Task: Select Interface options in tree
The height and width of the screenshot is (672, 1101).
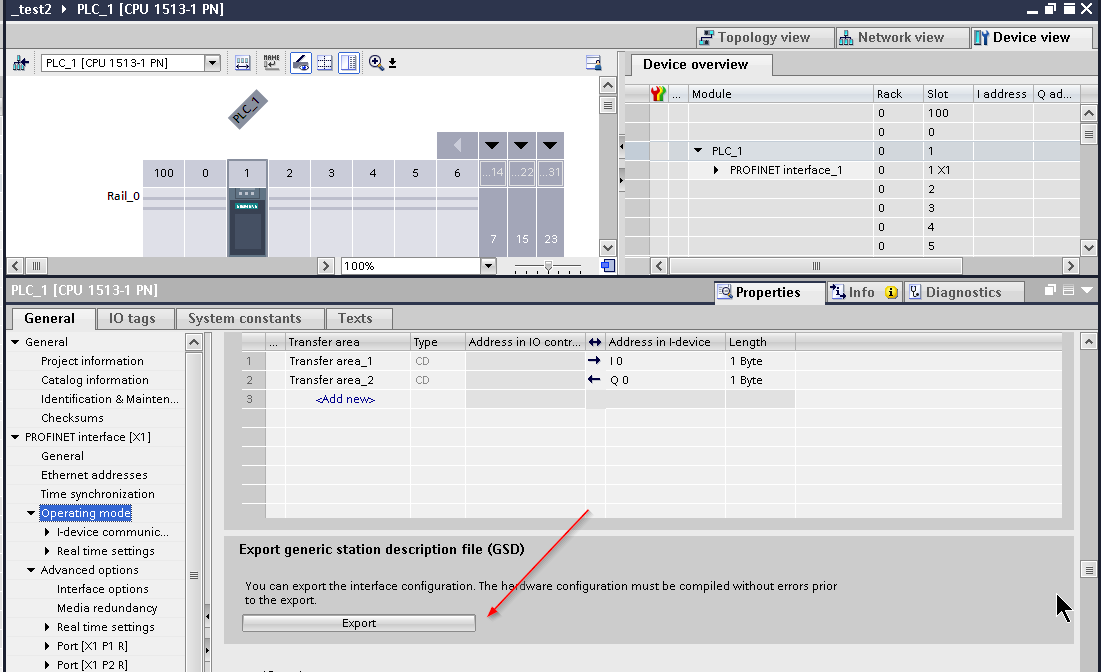Action: pyautogui.click(x=103, y=589)
